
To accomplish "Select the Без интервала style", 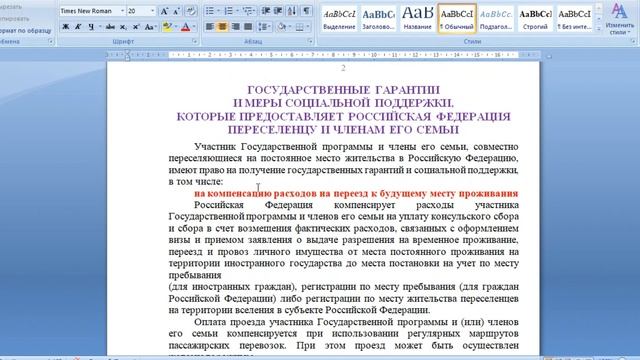I will [574, 19].
